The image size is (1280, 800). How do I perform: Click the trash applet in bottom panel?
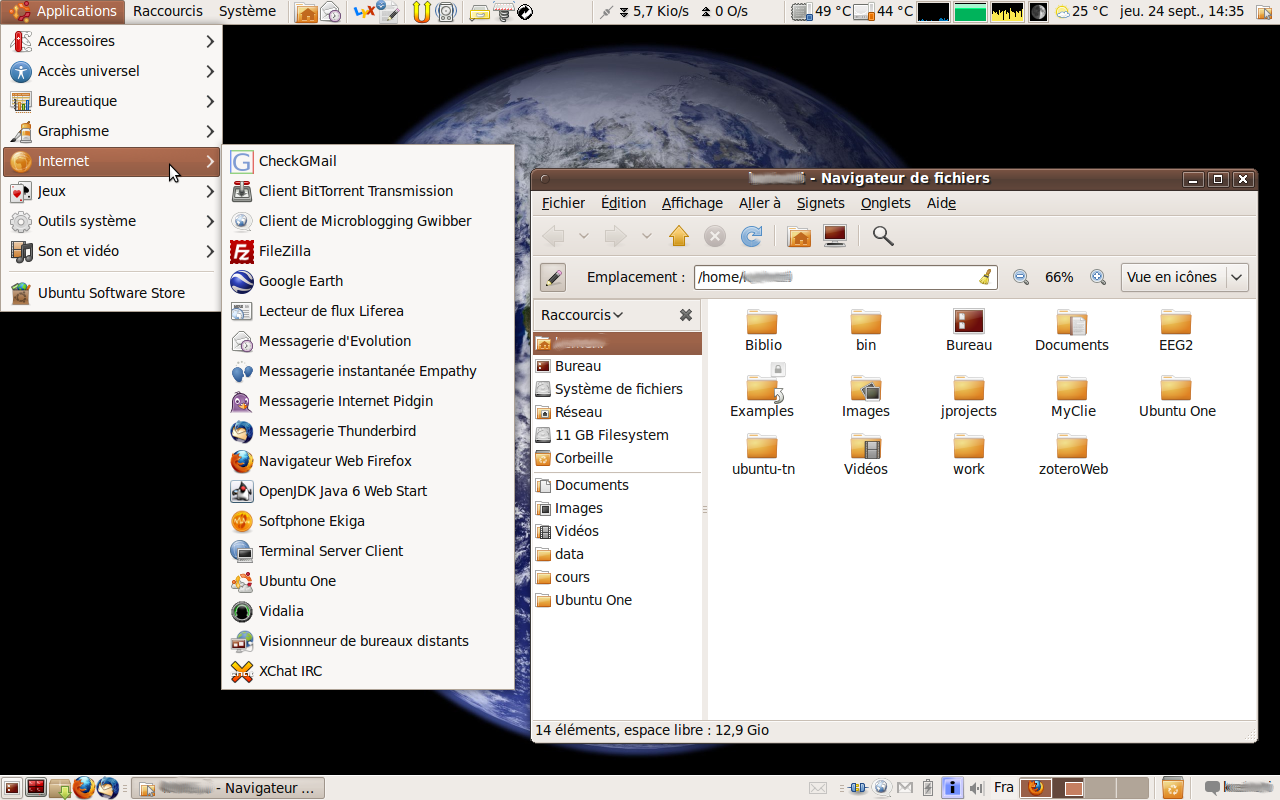click(x=1172, y=788)
